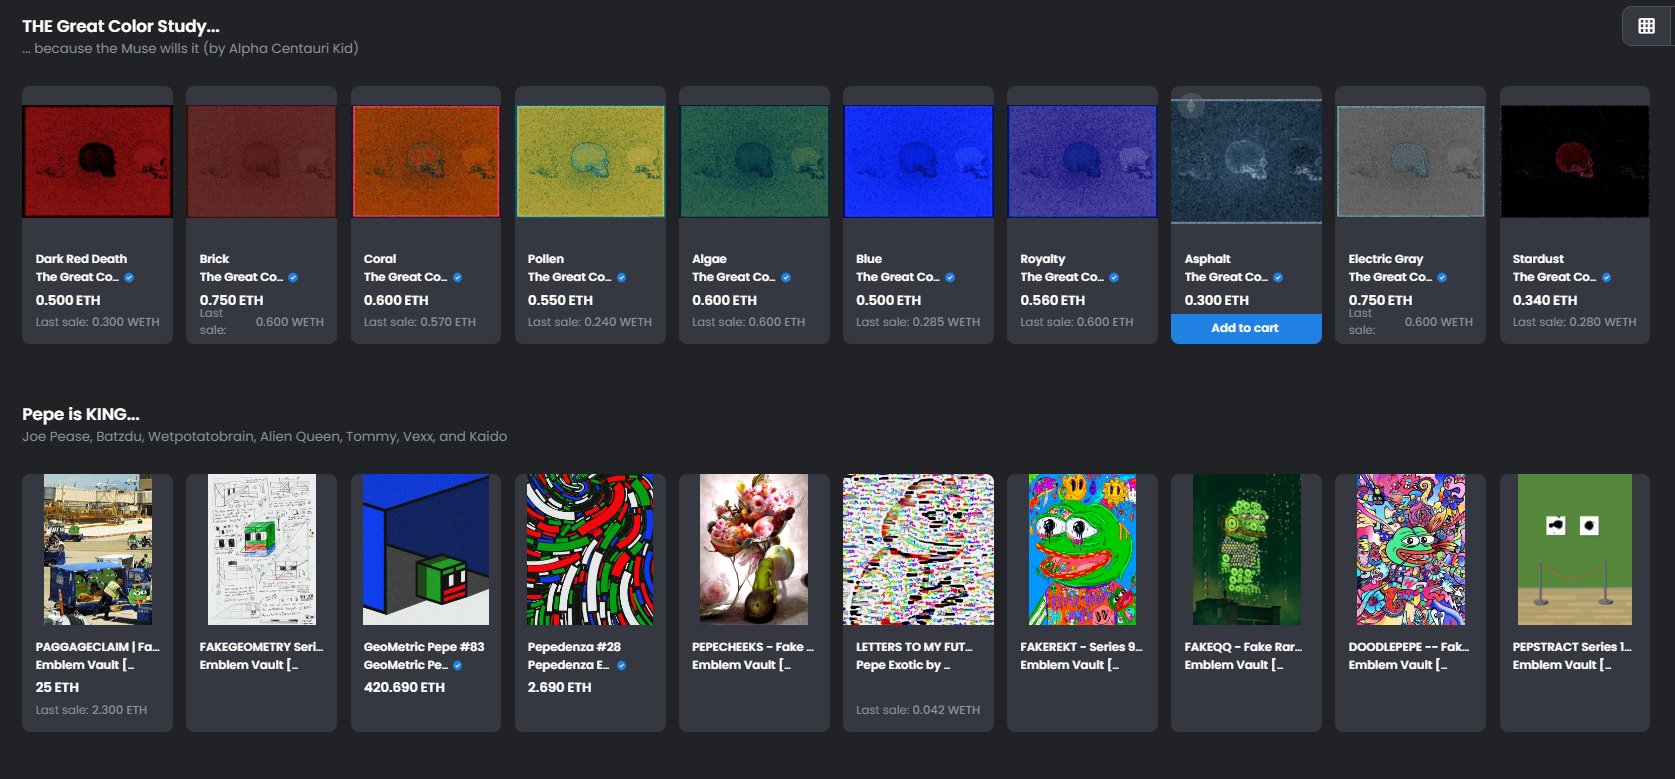Open the DOODLEPEPE artwork image

tap(1410, 550)
